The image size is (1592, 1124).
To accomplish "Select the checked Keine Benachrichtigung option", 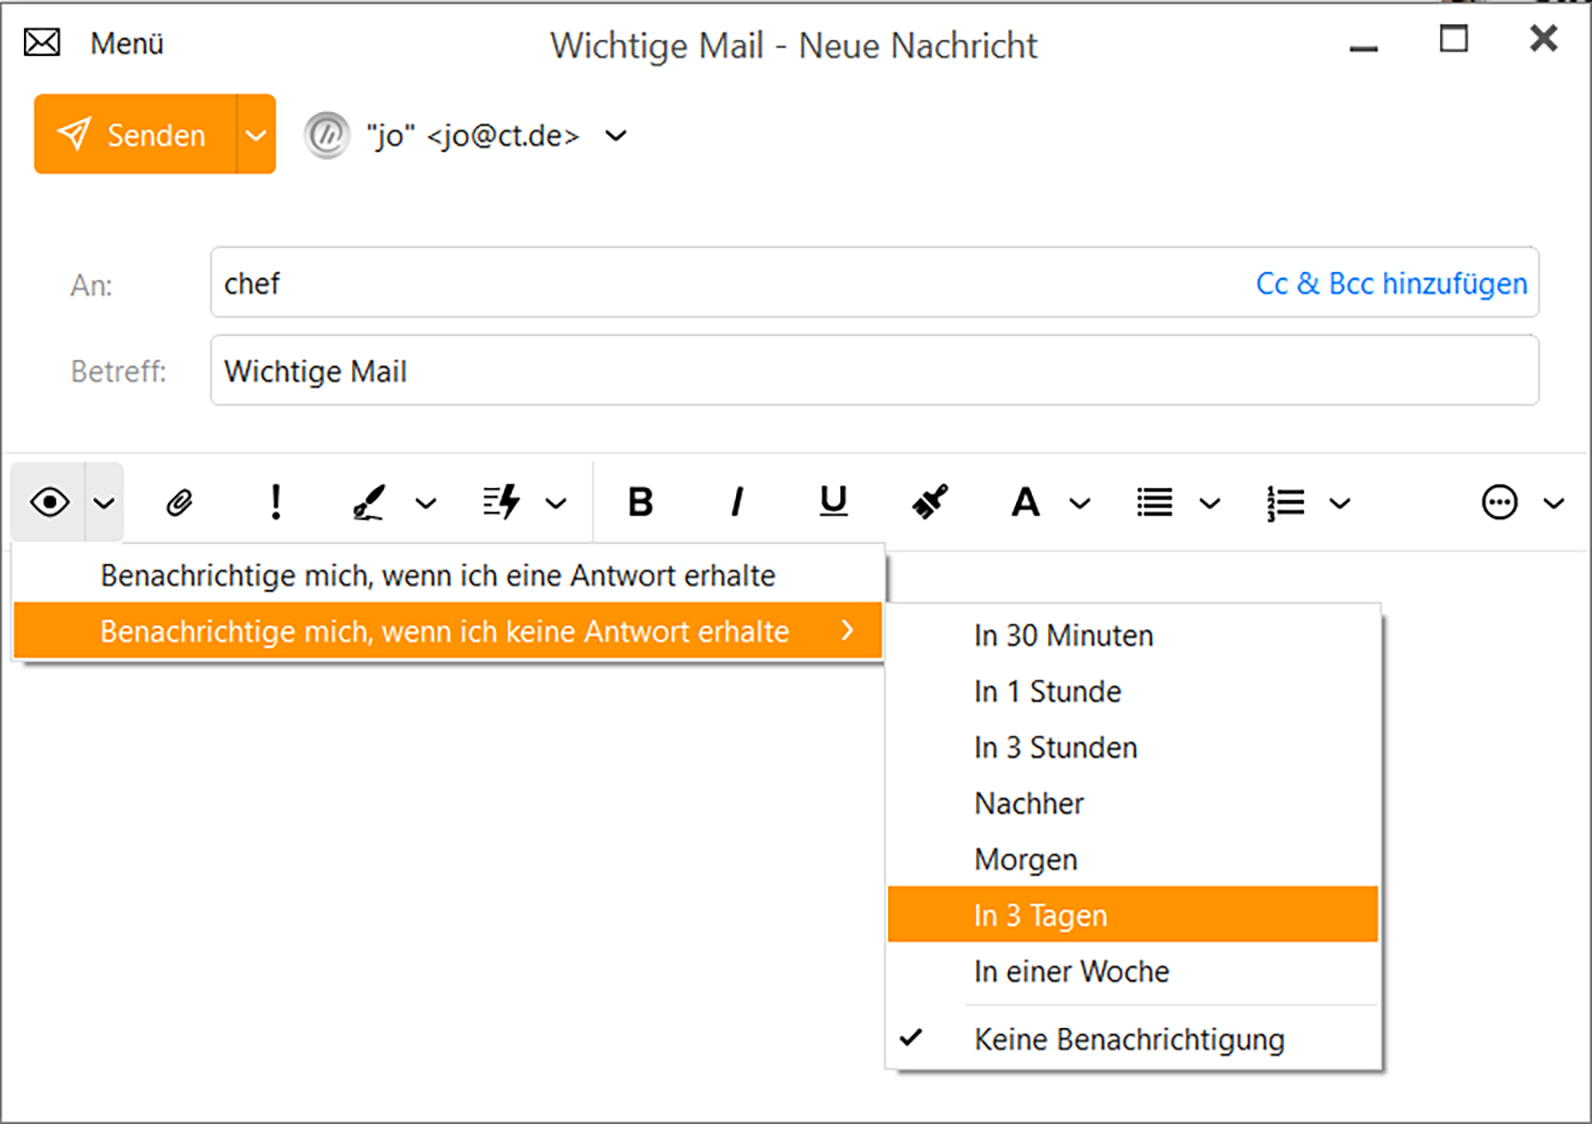I will click(x=1129, y=1040).
